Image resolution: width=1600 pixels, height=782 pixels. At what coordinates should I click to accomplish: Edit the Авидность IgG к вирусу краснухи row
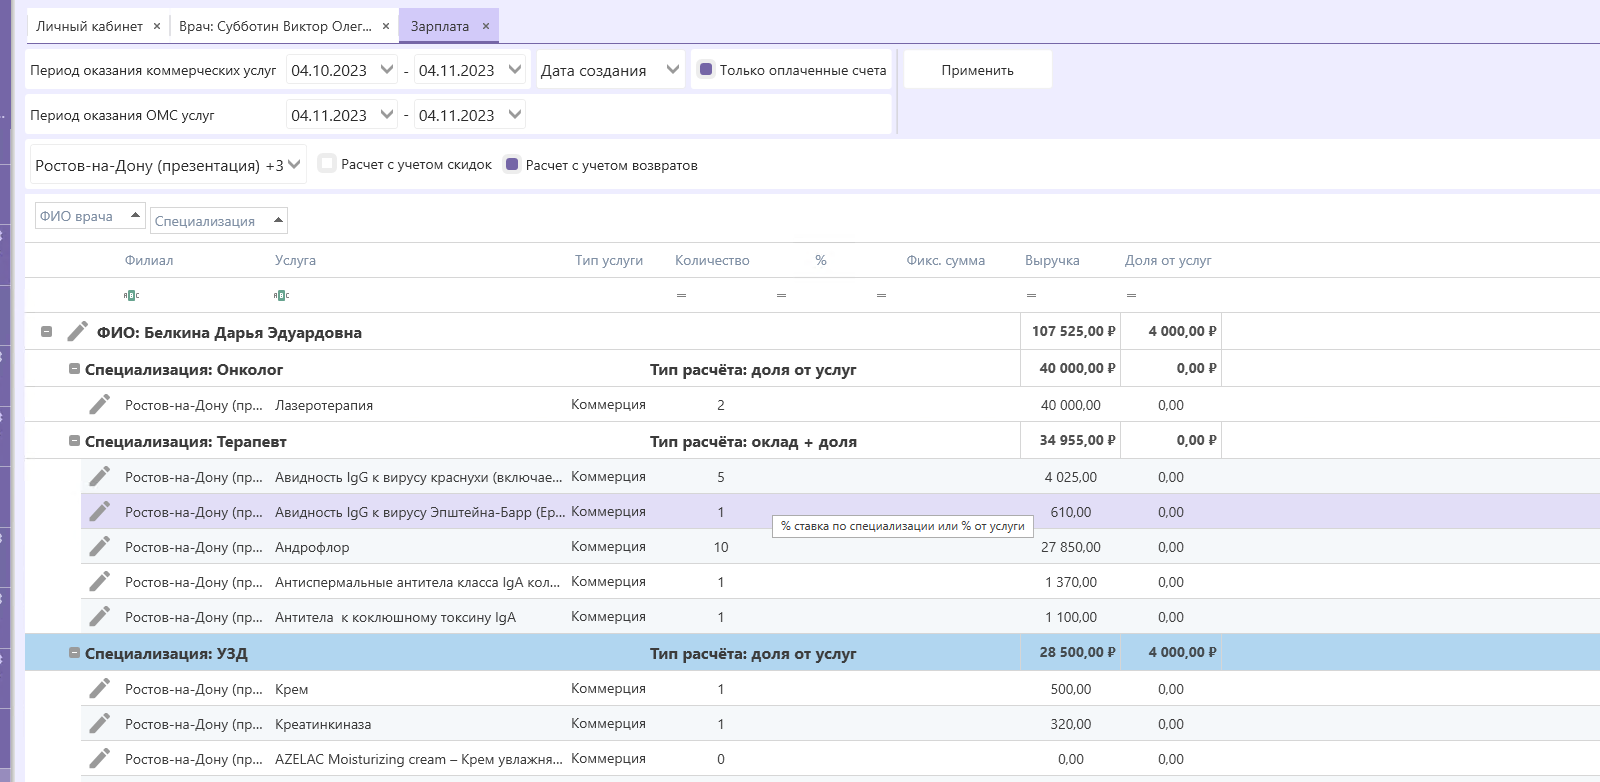[x=99, y=476]
